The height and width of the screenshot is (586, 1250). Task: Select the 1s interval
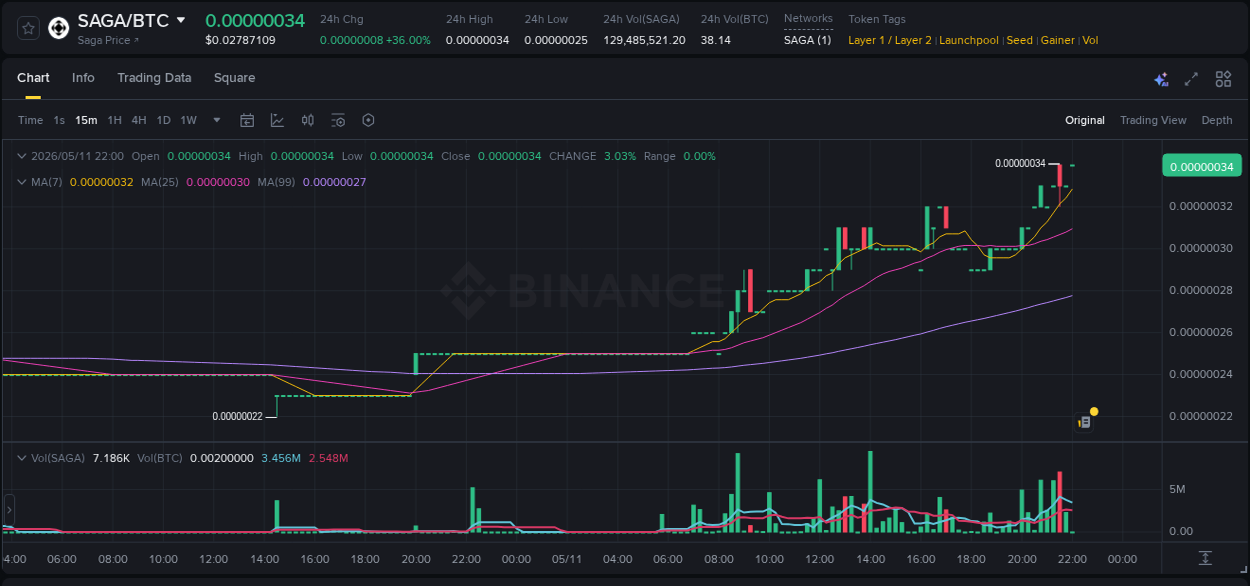pyautogui.click(x=59, y=120)
